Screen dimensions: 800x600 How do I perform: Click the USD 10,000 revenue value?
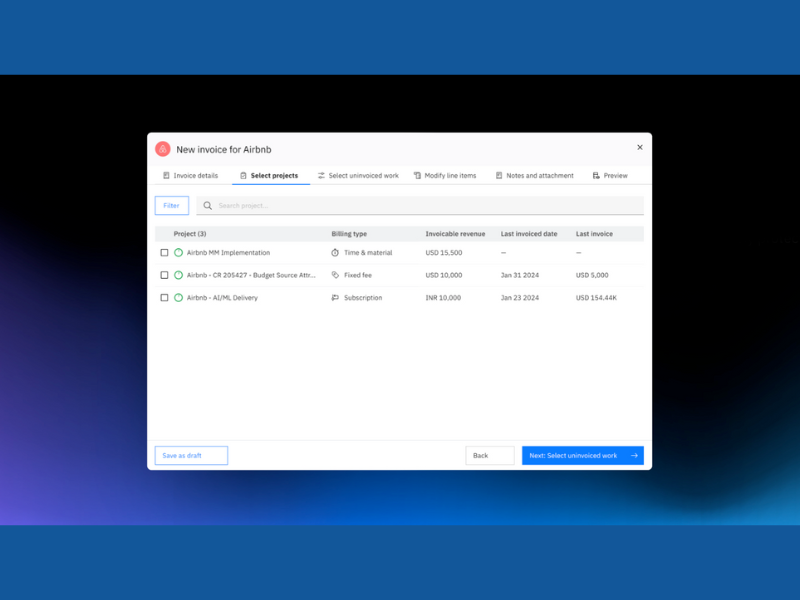pyautogui.click(x=444, y=275)
